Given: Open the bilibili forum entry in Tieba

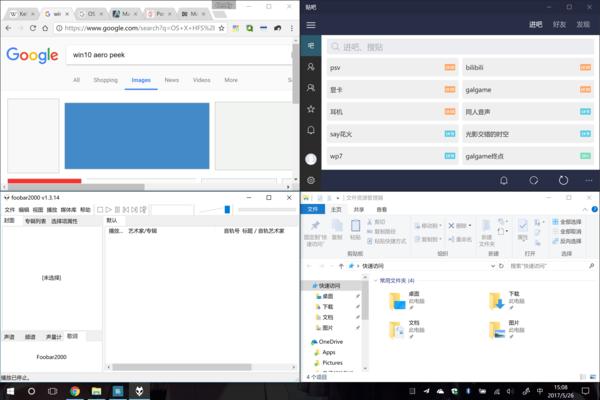Looking at the screenshot, I should pyautogui.click(x=528, y=67).
